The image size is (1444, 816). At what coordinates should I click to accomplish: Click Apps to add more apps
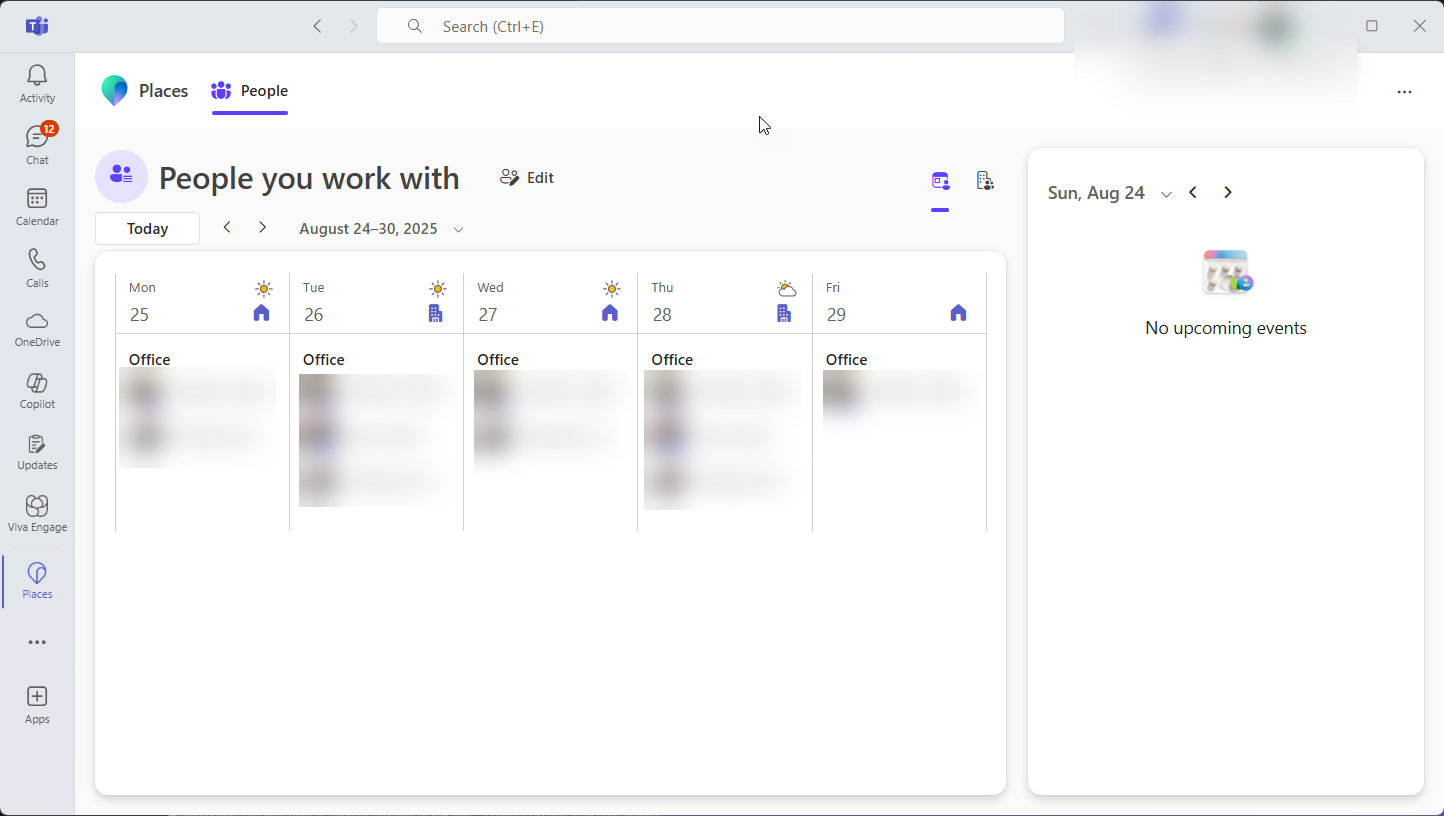click(37, 705)
